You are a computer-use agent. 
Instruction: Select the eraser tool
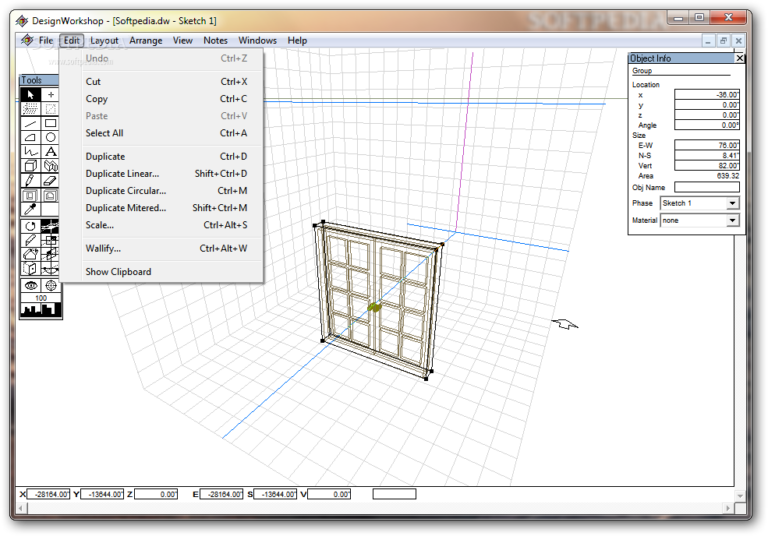click(x=51, y=181)
